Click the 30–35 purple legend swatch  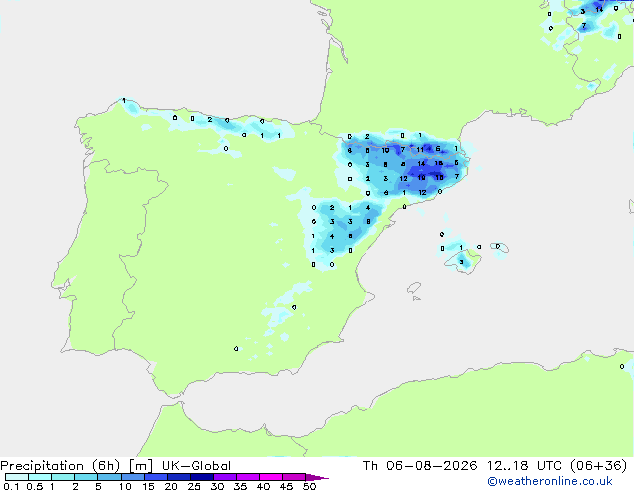point(224,477)
